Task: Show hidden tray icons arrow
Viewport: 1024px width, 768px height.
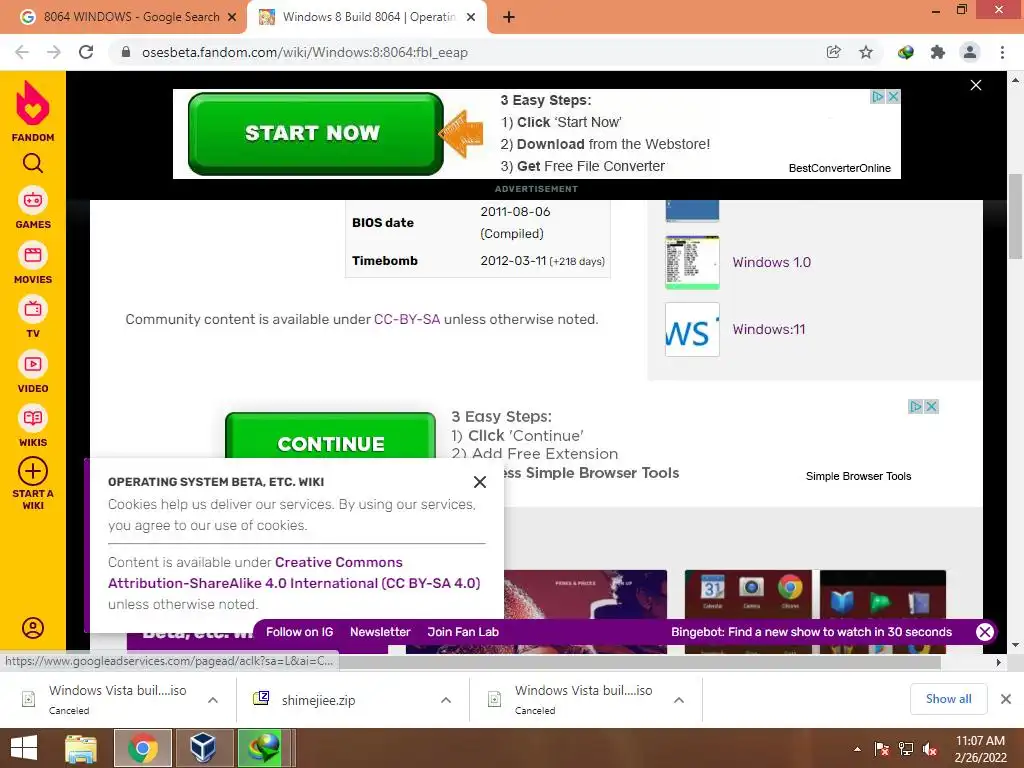Action: pyautogui.click(x=857, y=749)
